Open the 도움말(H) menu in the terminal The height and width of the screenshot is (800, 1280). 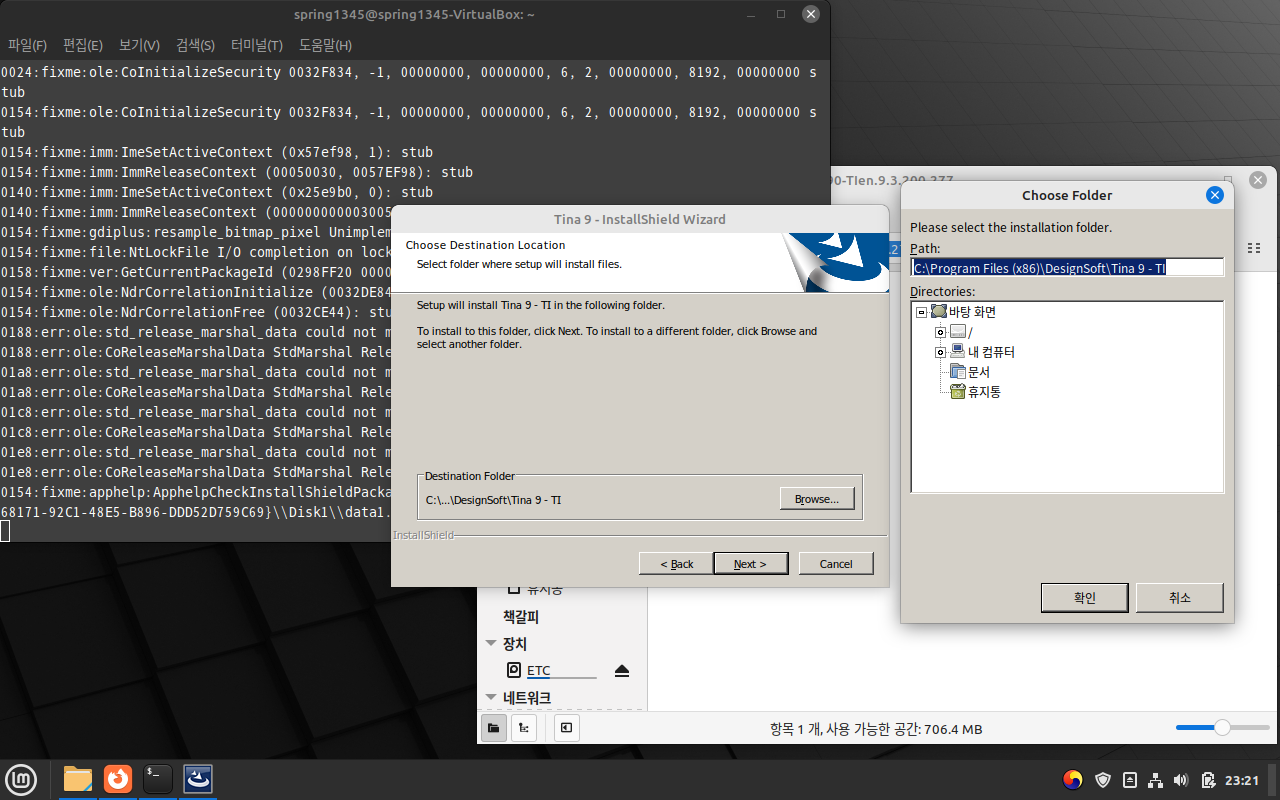tap(326, 45)
